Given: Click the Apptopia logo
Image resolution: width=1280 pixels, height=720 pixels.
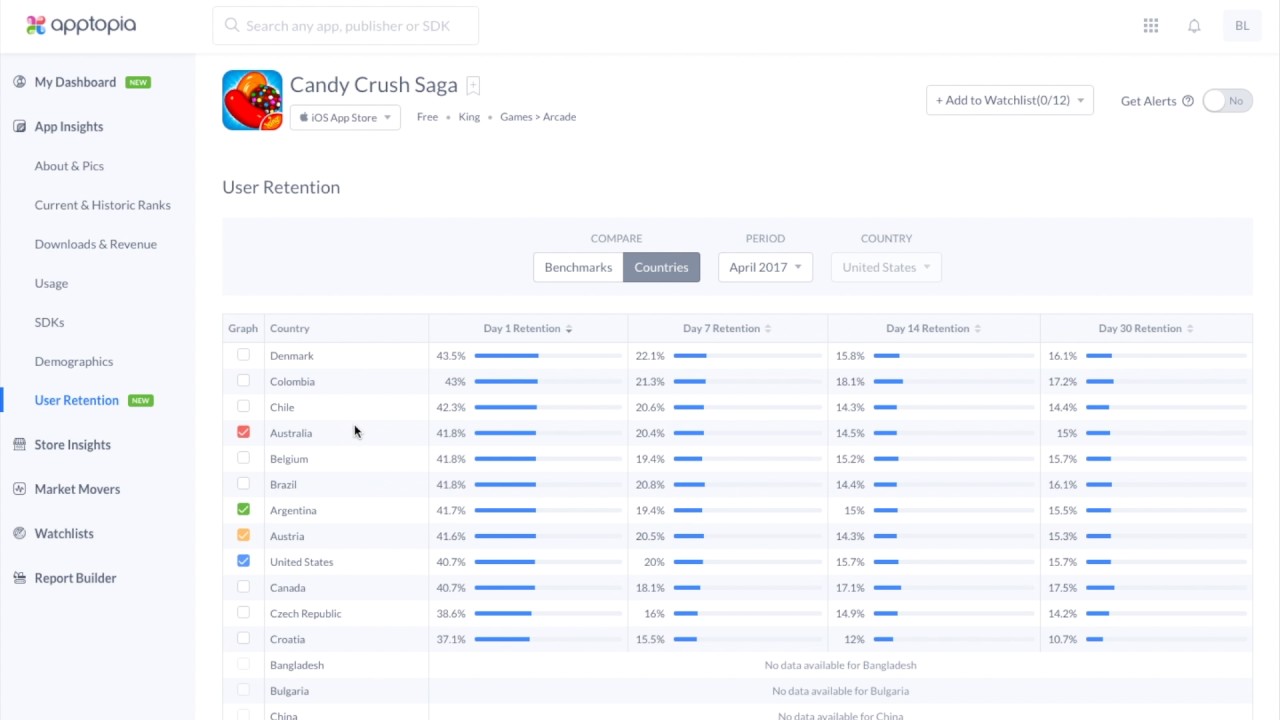Looking at the screenshot, I should click(x=80, y=25).
